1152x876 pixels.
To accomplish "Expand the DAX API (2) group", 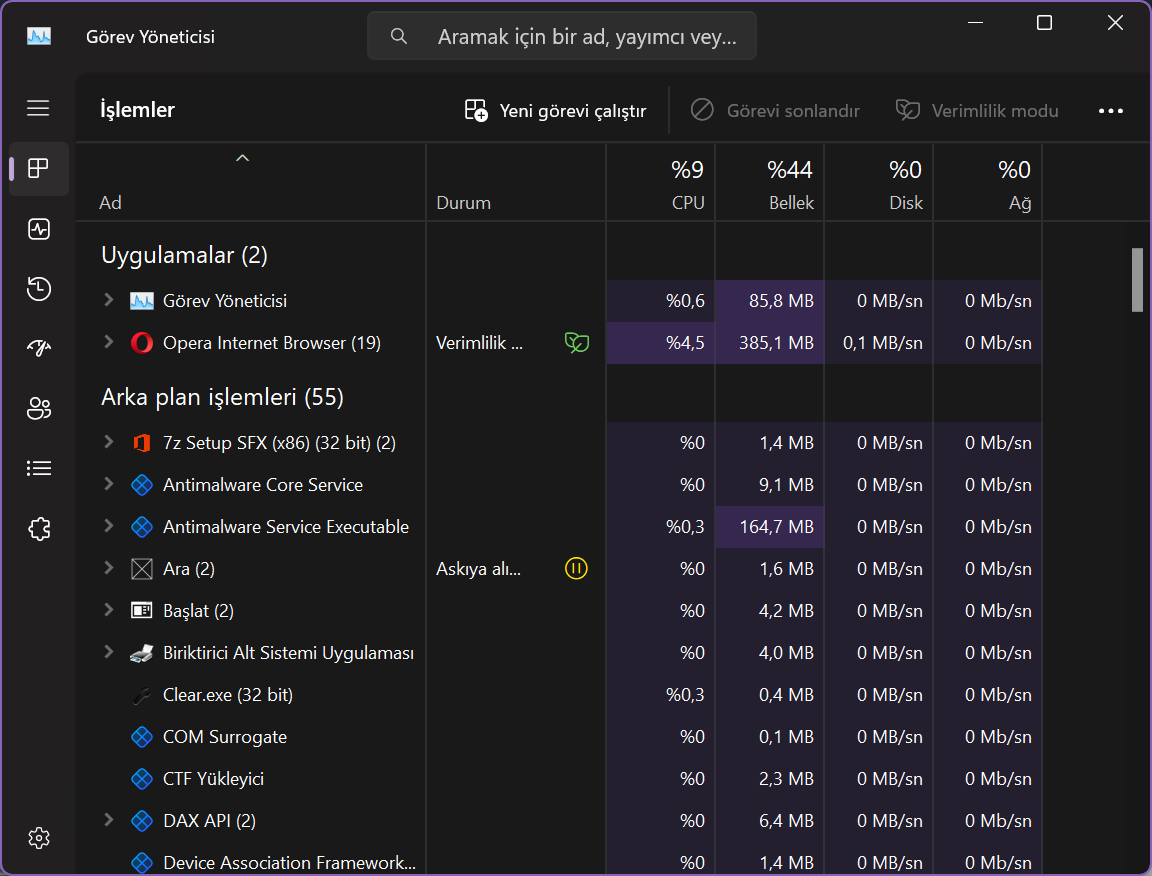I will (x=109, y=819).
